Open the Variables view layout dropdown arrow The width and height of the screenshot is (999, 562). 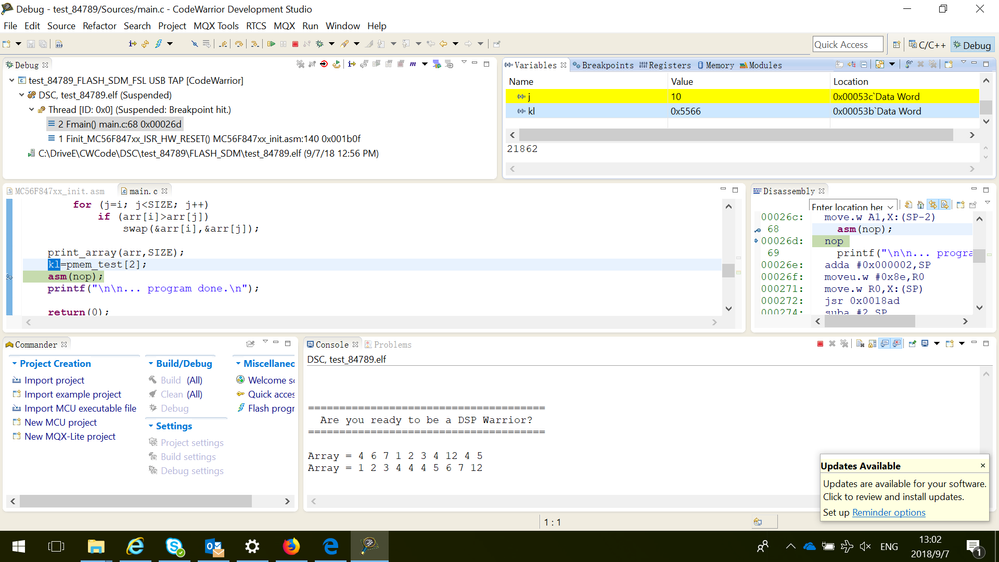(x=892, y=64)
